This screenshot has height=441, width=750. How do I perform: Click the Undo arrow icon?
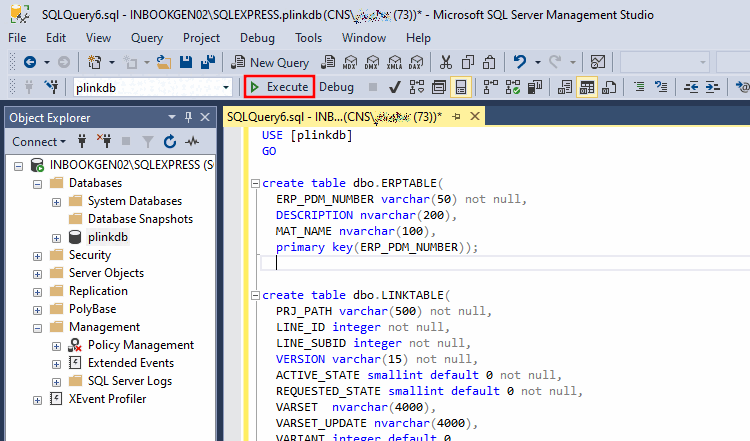pos(519,62)
